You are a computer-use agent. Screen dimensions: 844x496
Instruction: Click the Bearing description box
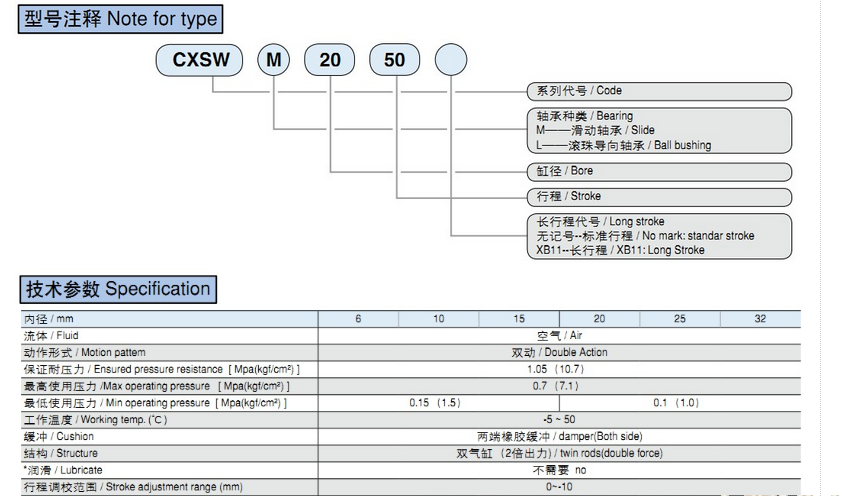click(660, 130)
